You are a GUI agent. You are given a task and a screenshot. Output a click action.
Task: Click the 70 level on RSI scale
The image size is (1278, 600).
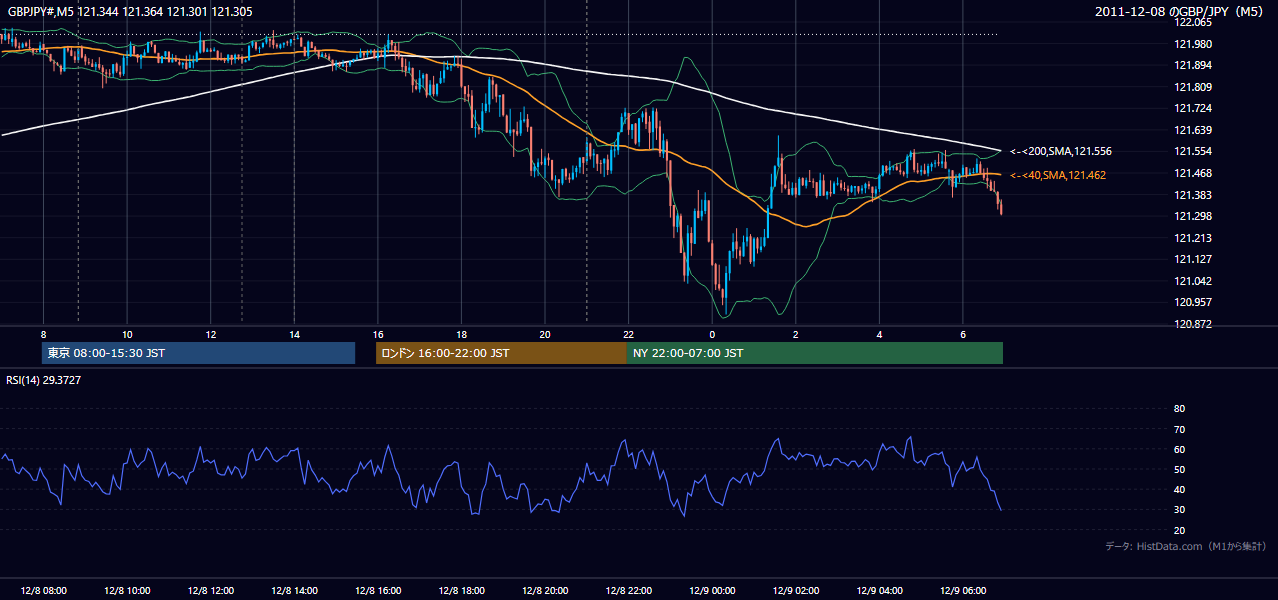1179,429
